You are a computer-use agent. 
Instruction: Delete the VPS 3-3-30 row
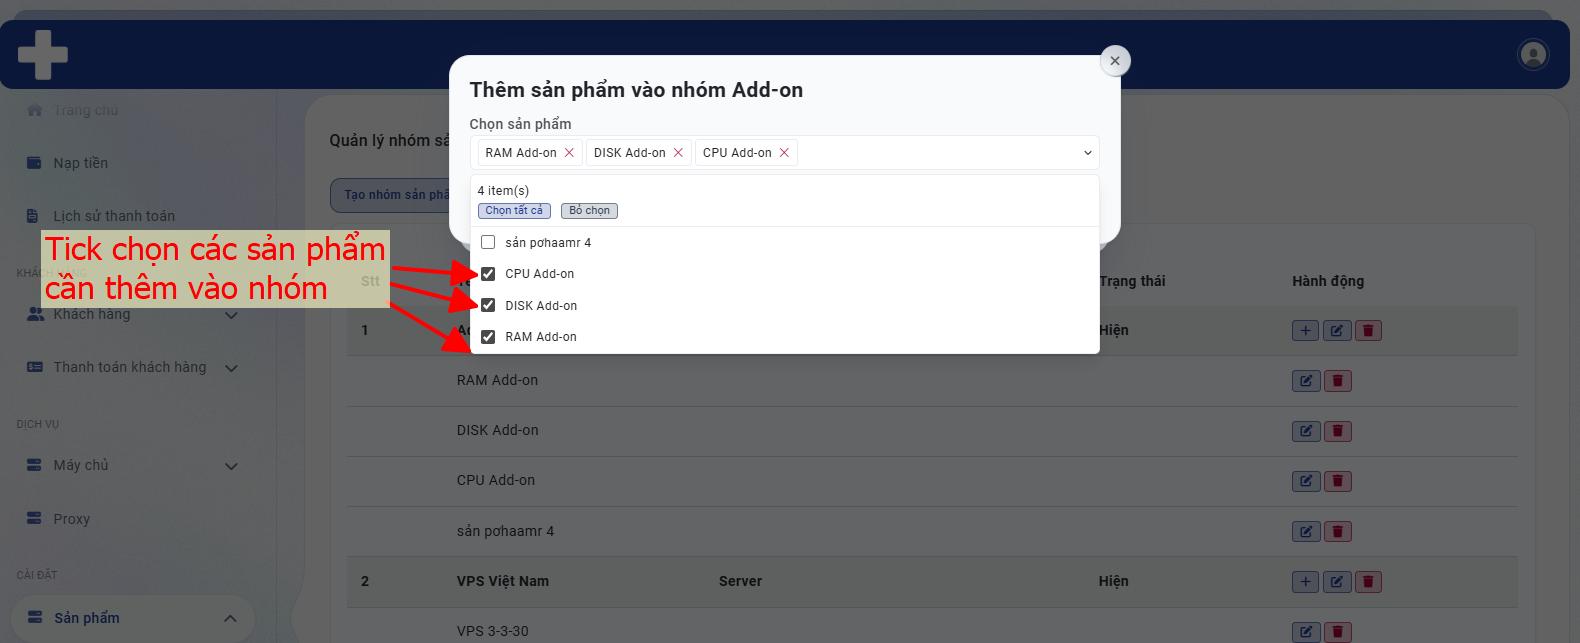click(x=1338, y=632)
